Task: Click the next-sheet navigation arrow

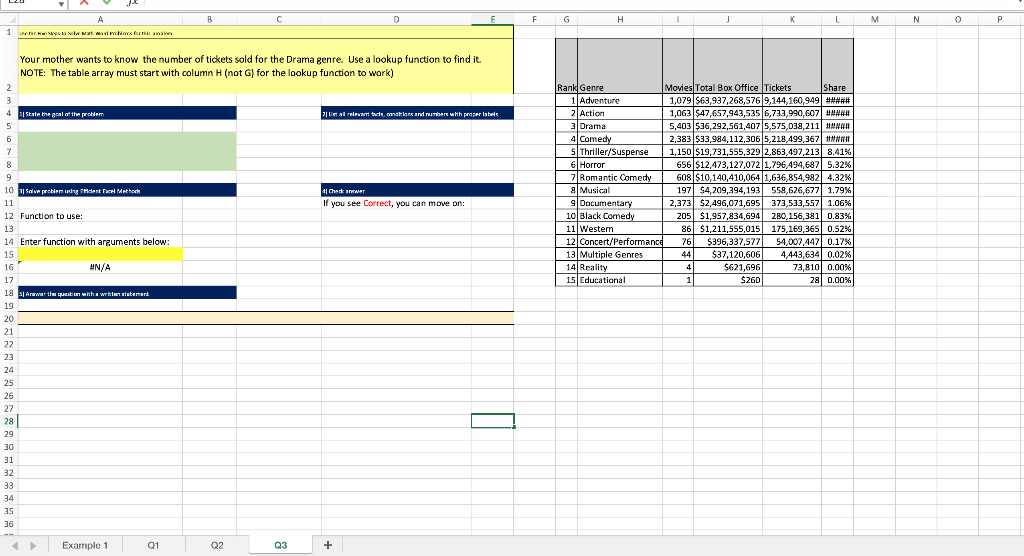Action: [x=33, y=546]
